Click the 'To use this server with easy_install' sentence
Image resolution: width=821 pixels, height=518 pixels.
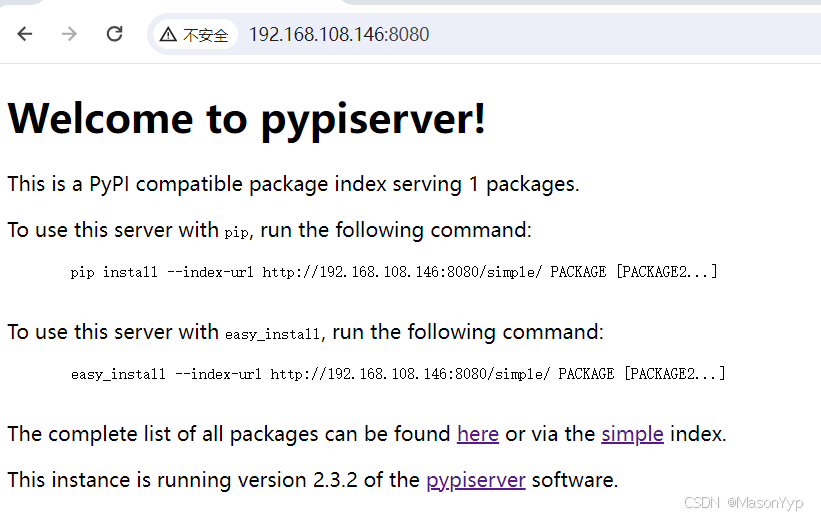[305, 332]
